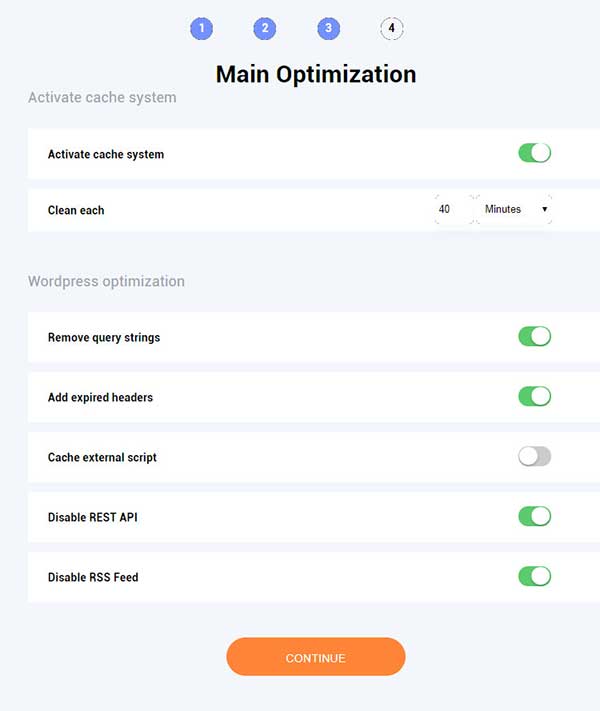The width and height of the screenshot is (600, 711).
Task: Turn off the Activate cache system switch
Action: pyautogui.click(x=534, y=153)
